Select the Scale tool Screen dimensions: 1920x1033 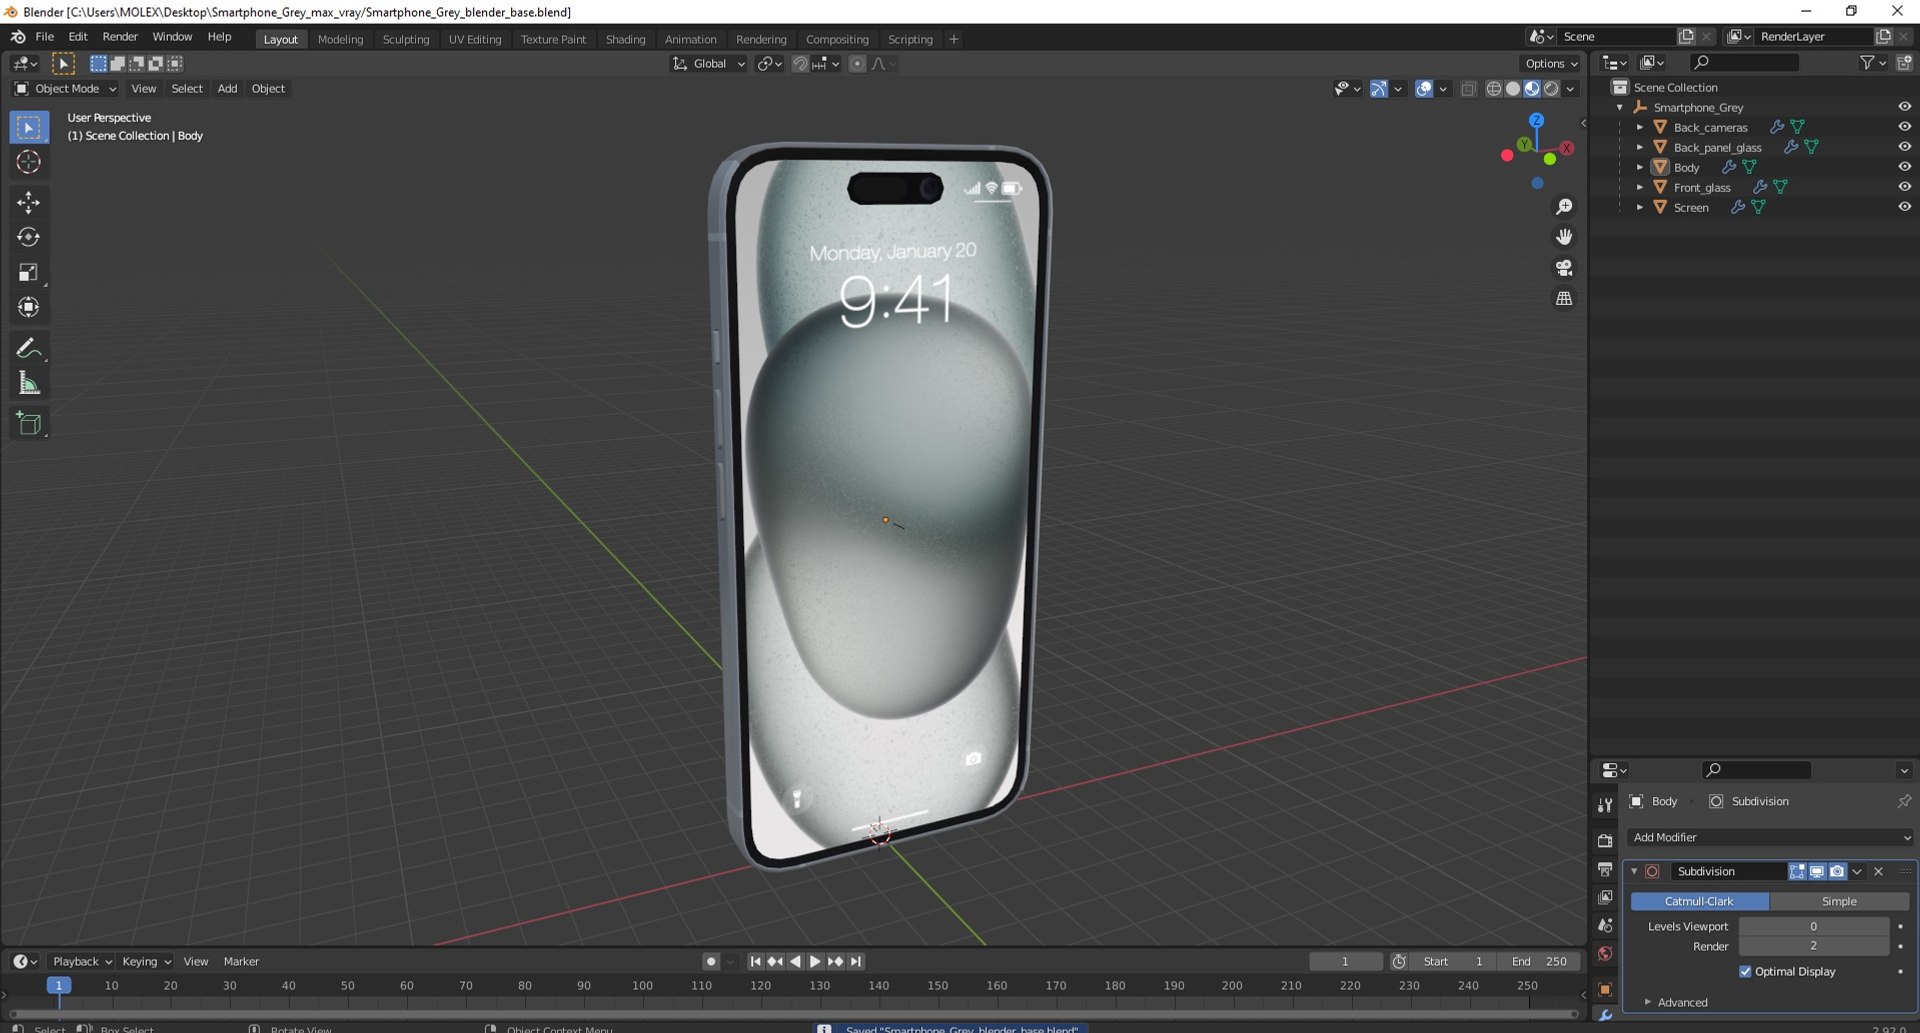28,272
